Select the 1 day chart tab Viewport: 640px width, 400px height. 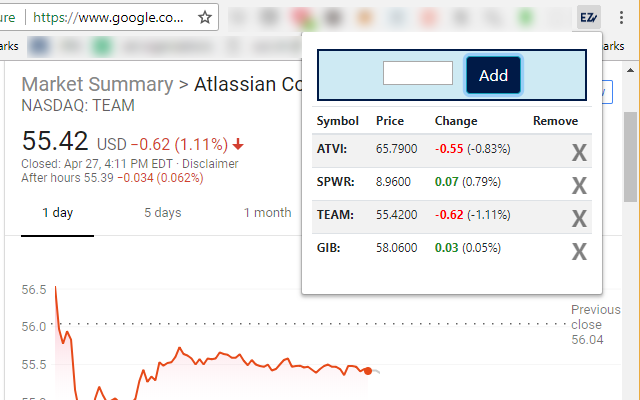[x=57, y=212]
